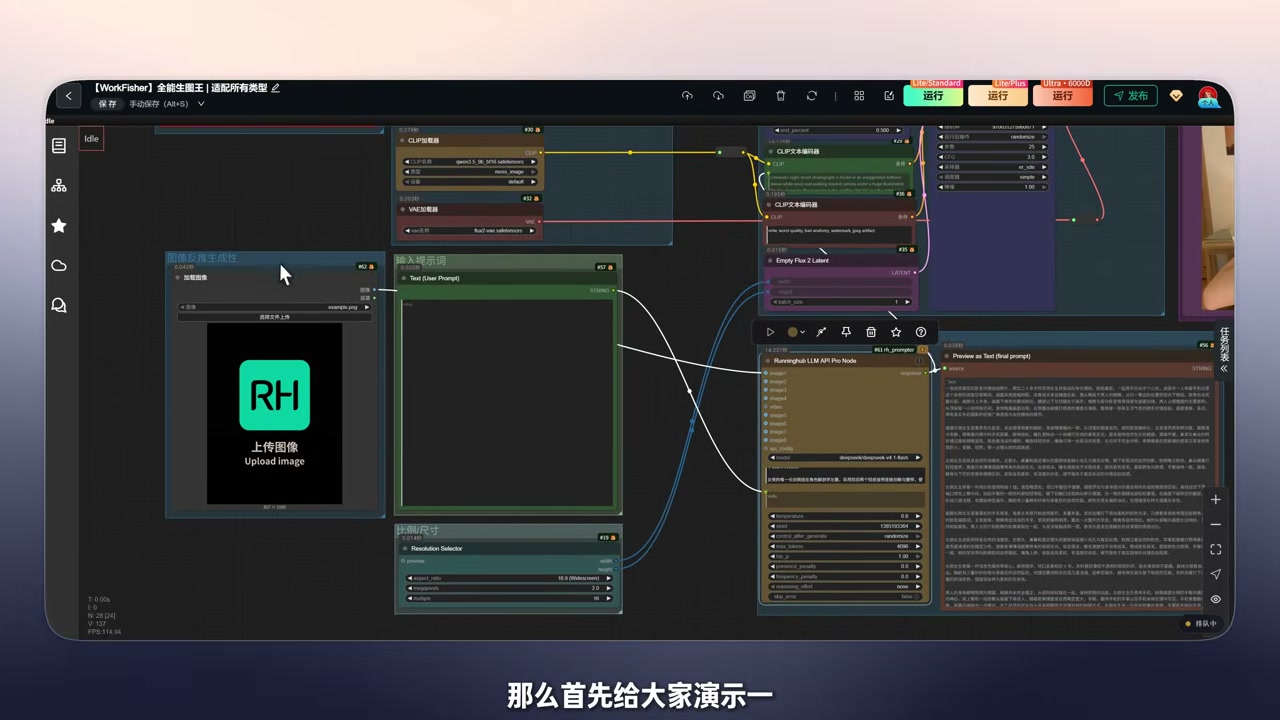The image size is (1280, 720).
Task: Click the pin icon in node toolbar
Action: click(846, 332)
